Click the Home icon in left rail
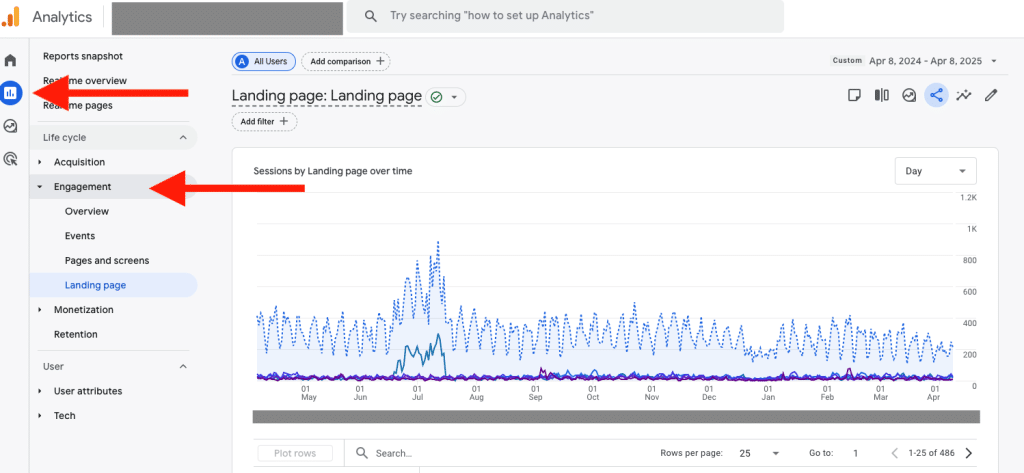Screen dimensions: 1024x473 pyautogui.click(x=11, y=60)
